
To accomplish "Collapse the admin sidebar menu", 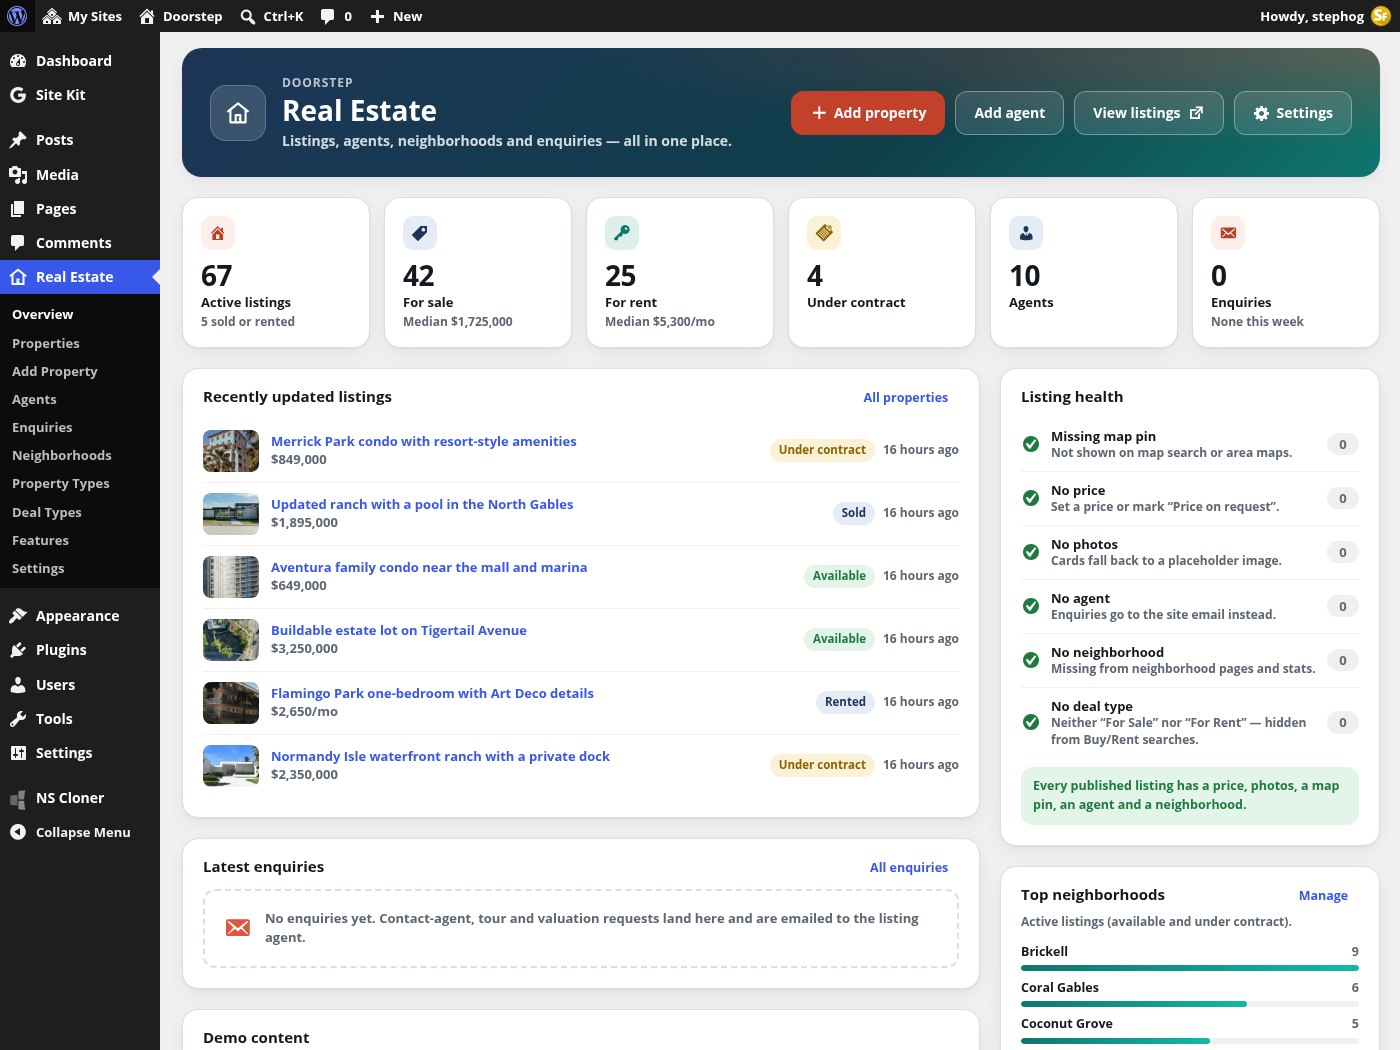I will tap(80, 832).
